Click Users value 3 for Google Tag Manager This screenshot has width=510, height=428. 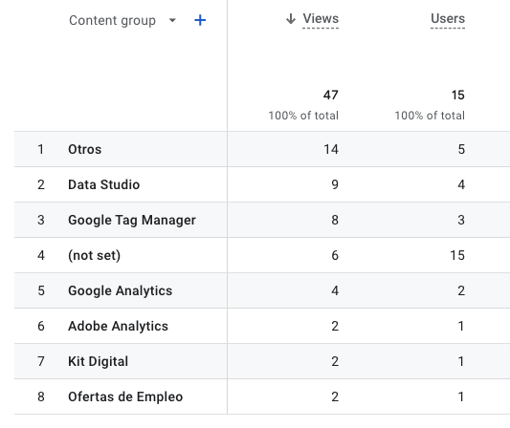(461, 220)
